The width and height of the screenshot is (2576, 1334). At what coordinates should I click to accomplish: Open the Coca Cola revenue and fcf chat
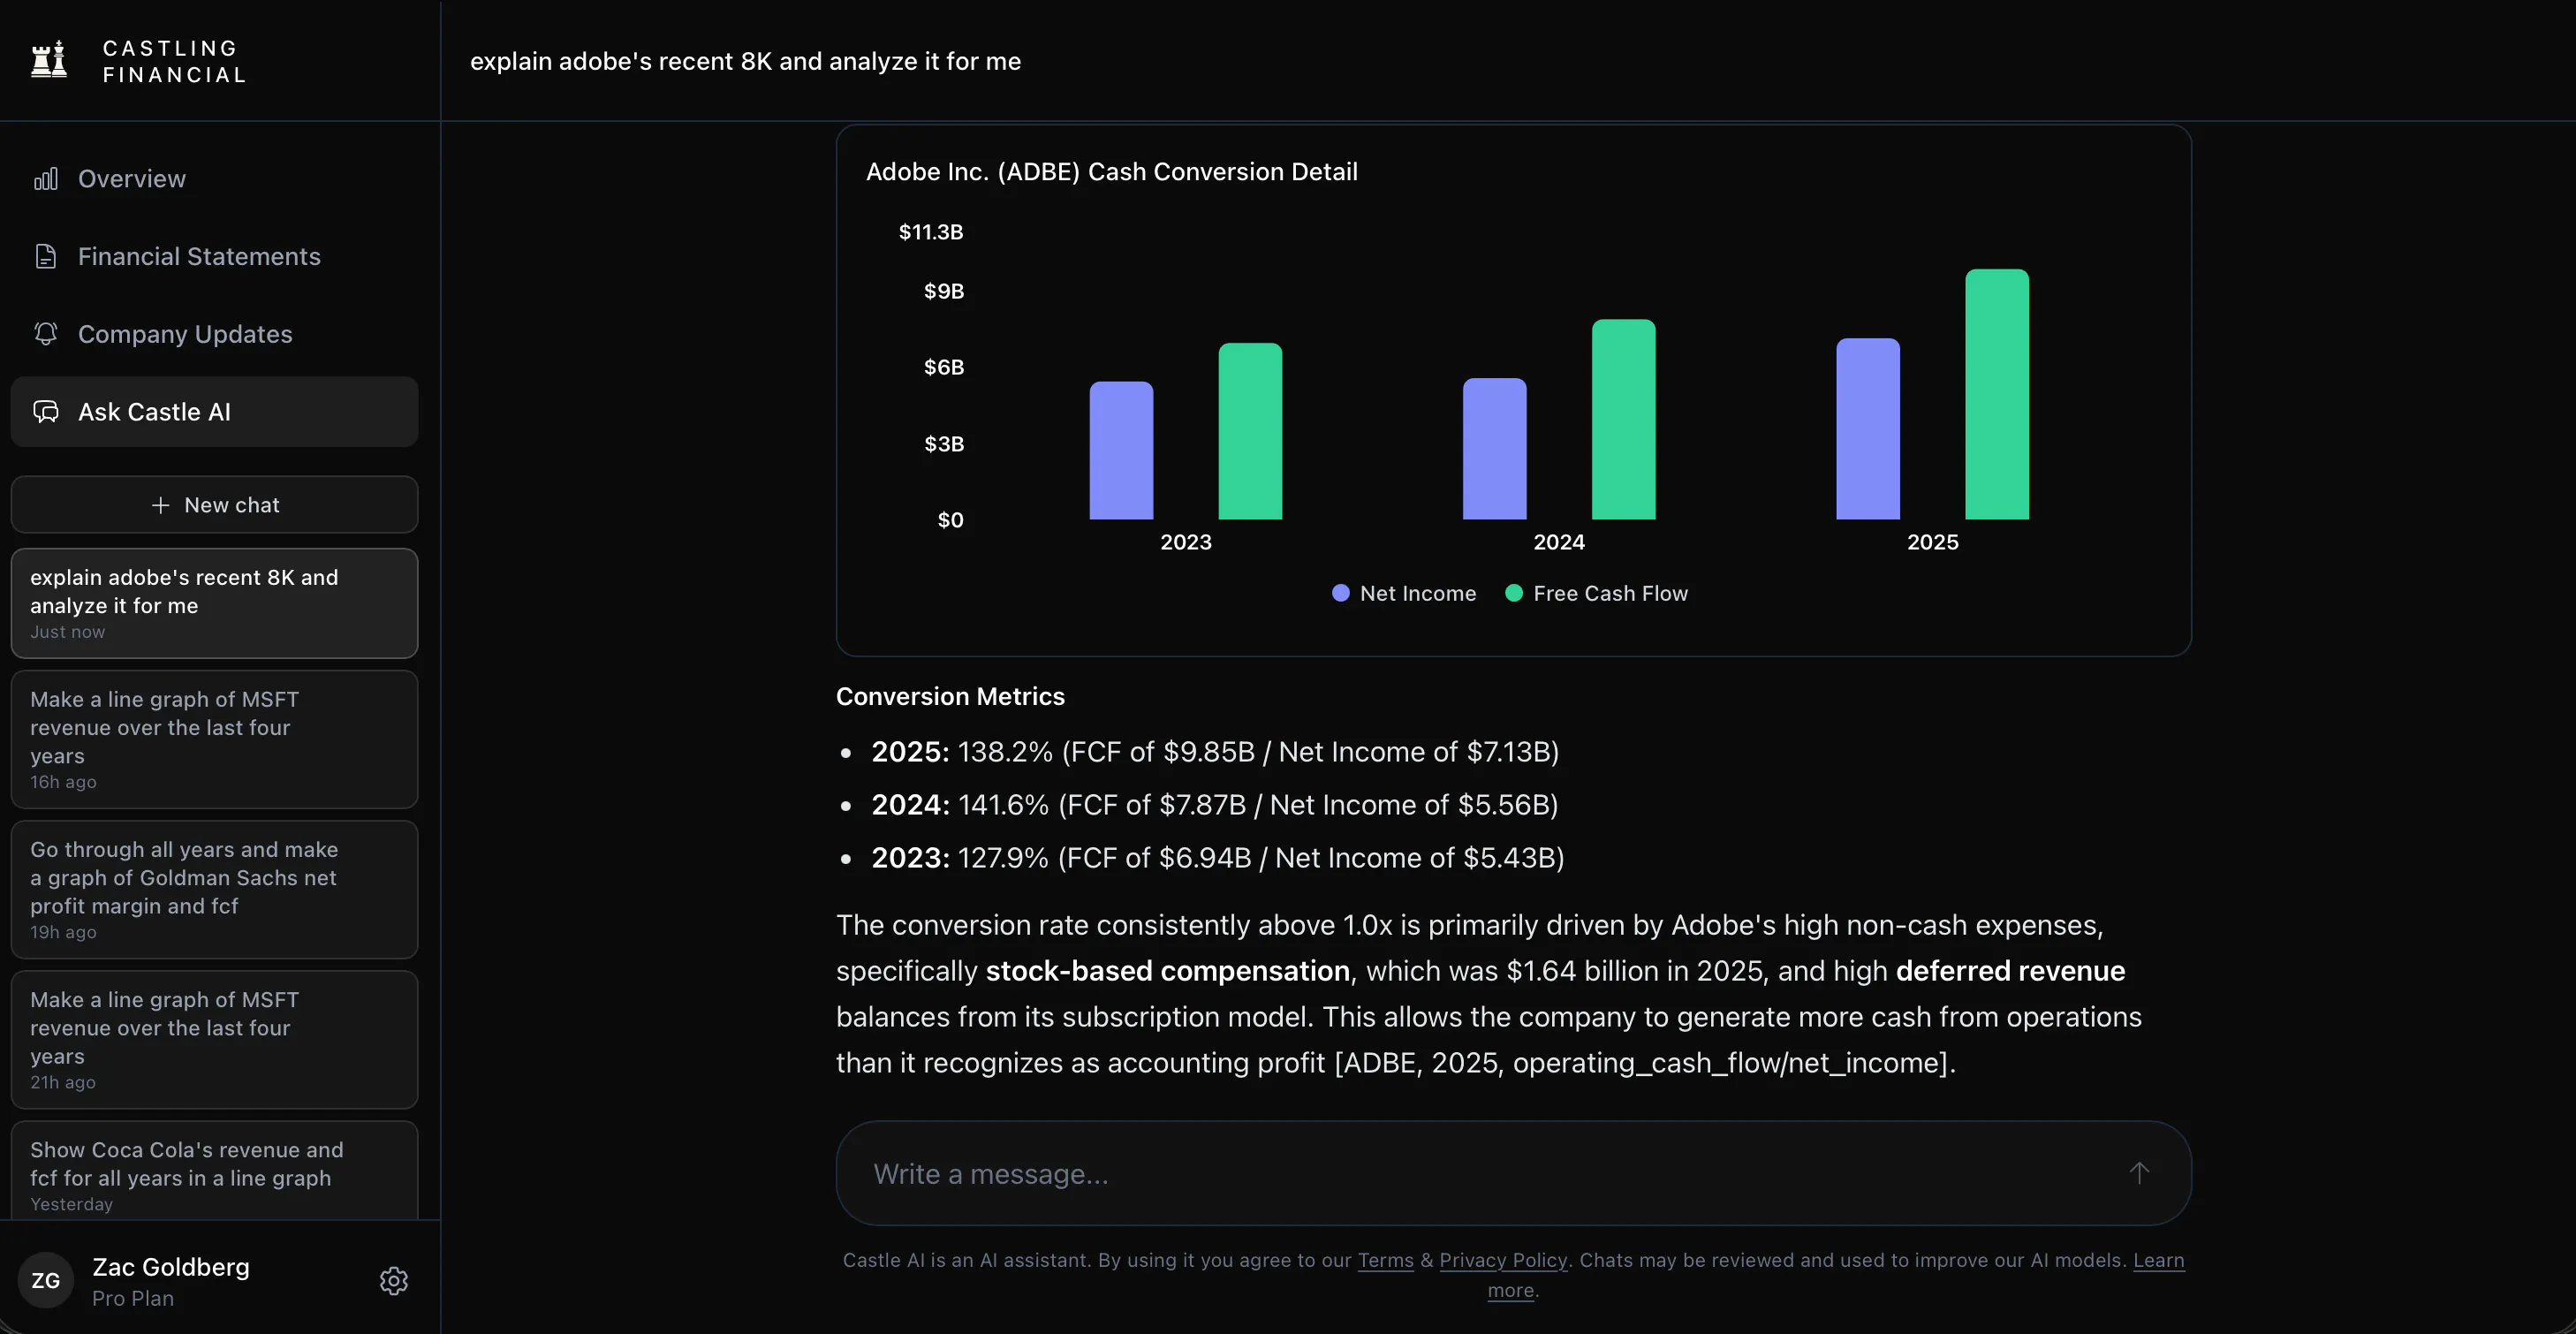coord(214,1172)
